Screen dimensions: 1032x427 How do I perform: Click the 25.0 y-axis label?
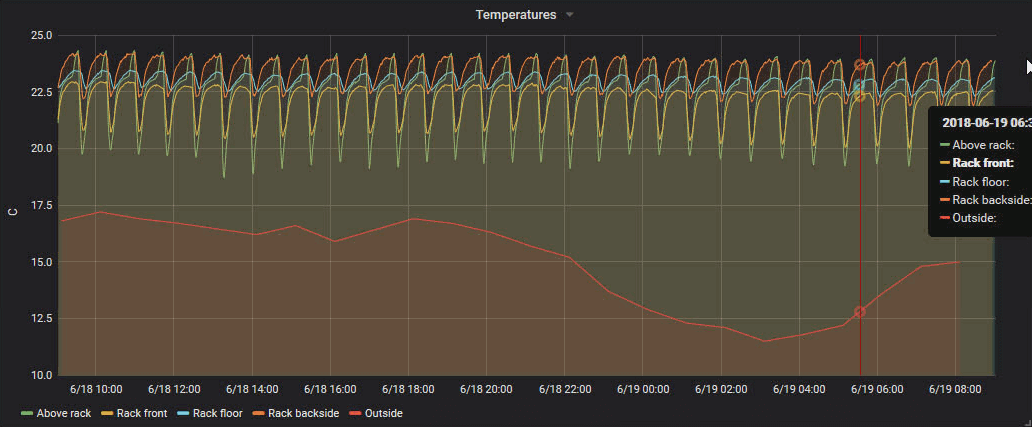tap(41, 35)
